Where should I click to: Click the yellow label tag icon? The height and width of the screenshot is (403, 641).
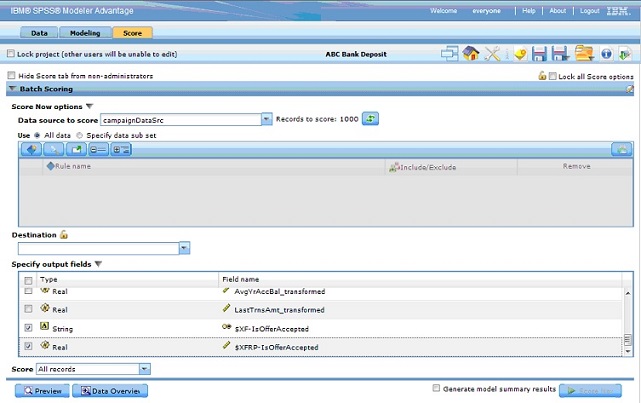[520, 54]
